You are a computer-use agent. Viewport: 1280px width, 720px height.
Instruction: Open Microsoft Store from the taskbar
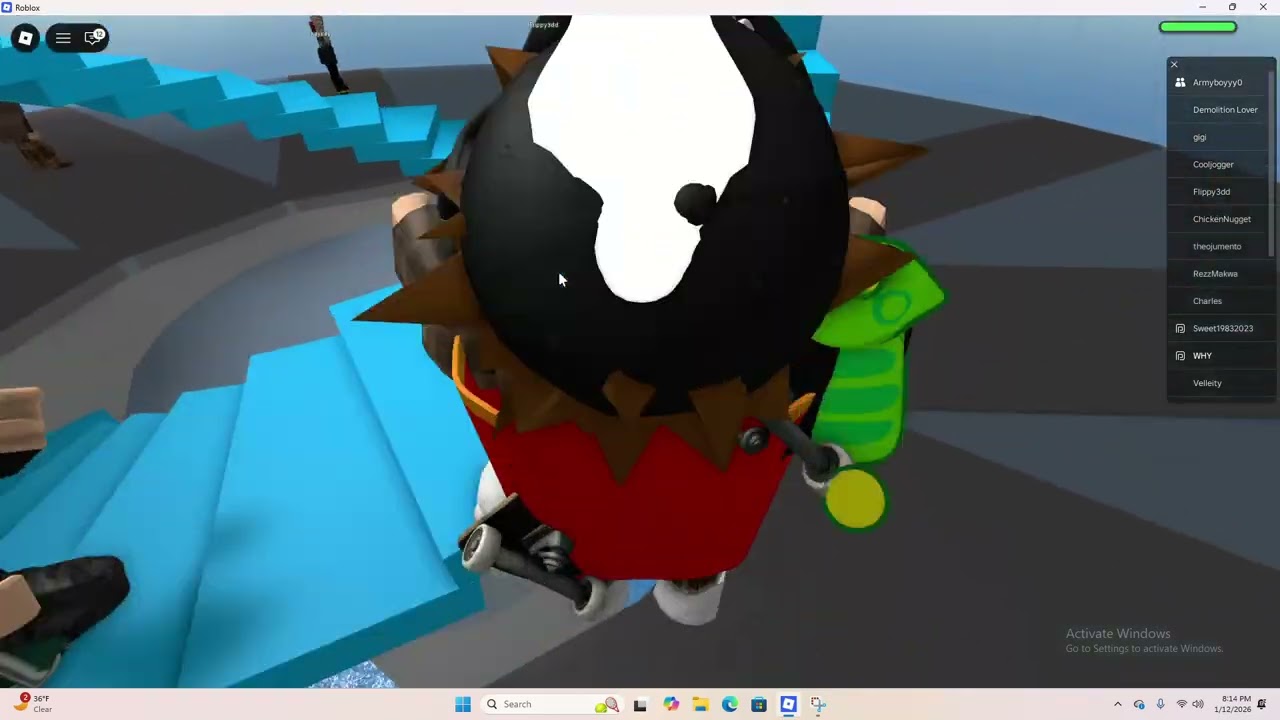[759, 704]
